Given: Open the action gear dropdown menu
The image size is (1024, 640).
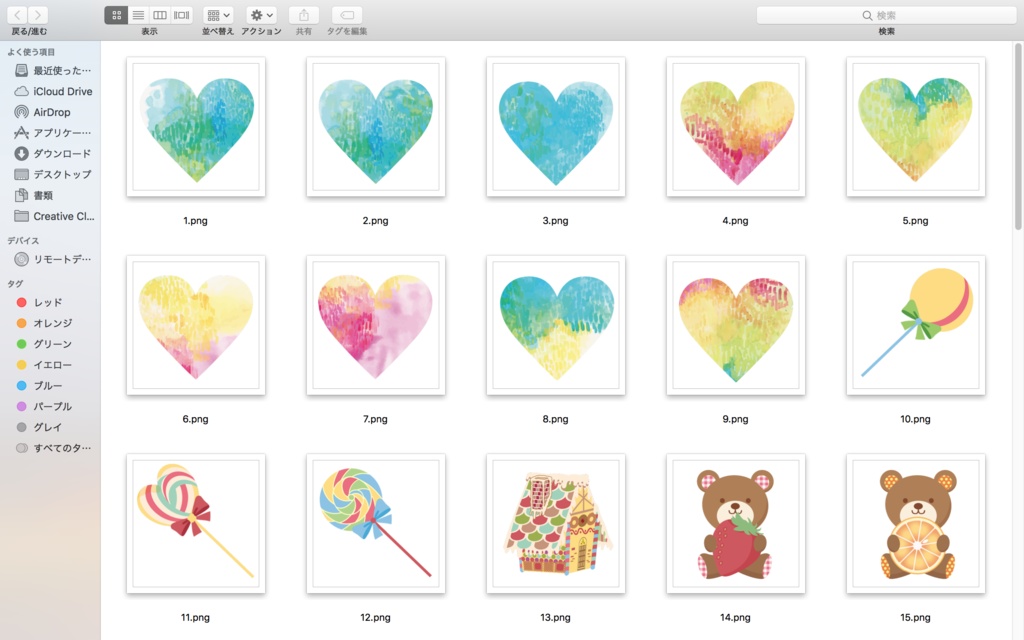Looking at the screenshot, I should pos(261,15).
